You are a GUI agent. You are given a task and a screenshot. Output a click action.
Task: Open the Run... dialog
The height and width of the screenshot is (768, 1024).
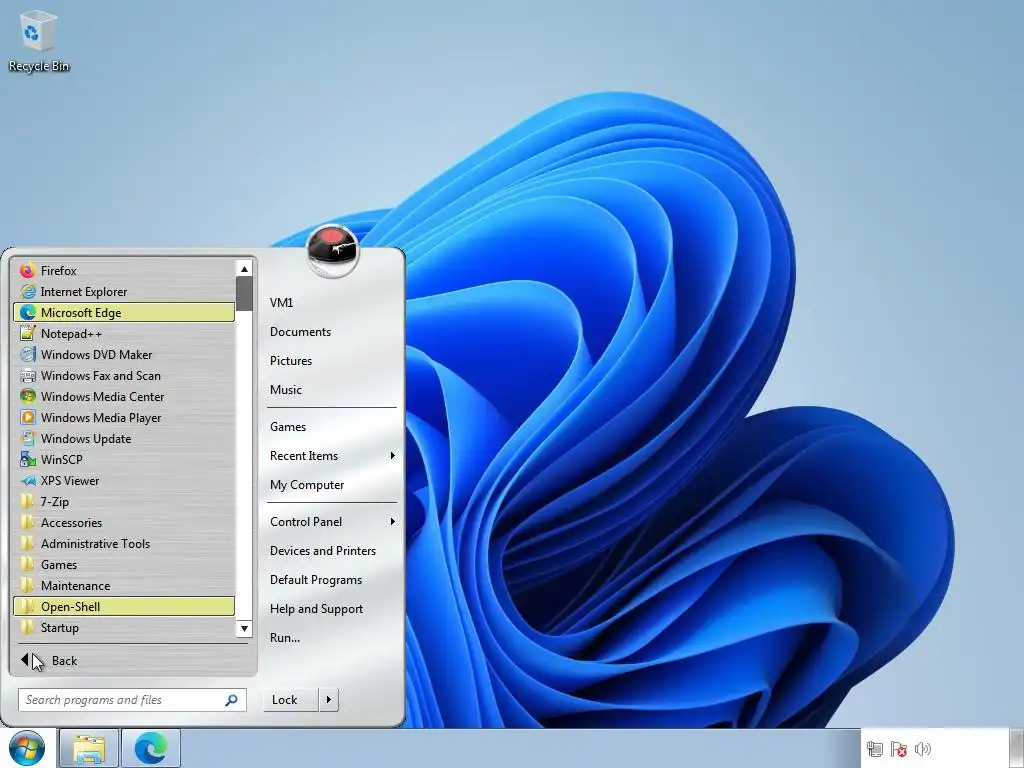pyautogui.click(x=332, y=638)
